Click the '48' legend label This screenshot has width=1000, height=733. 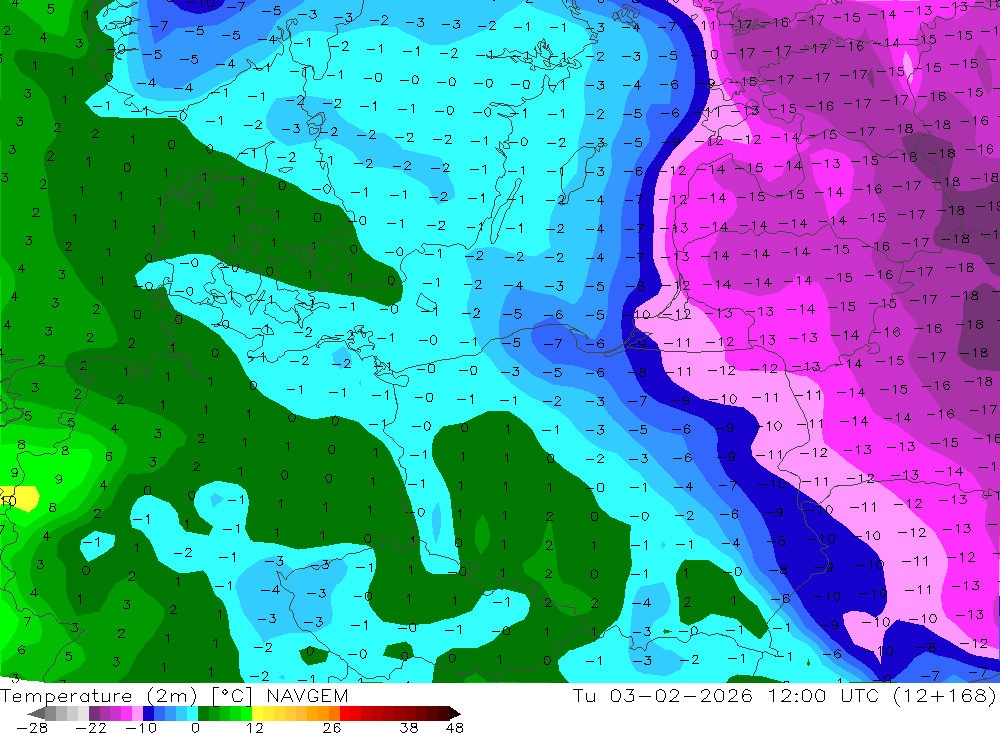(455, 727)
